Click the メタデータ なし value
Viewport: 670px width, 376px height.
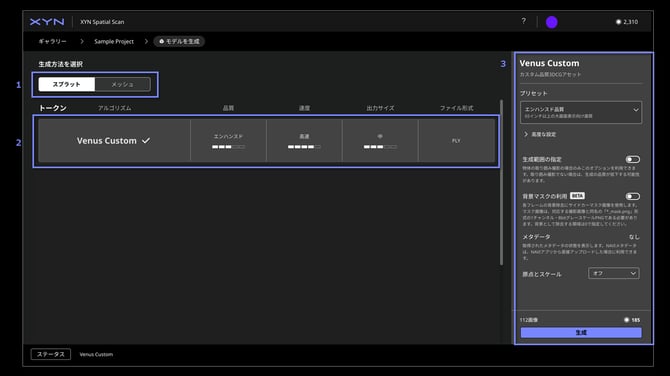(634, 237)
